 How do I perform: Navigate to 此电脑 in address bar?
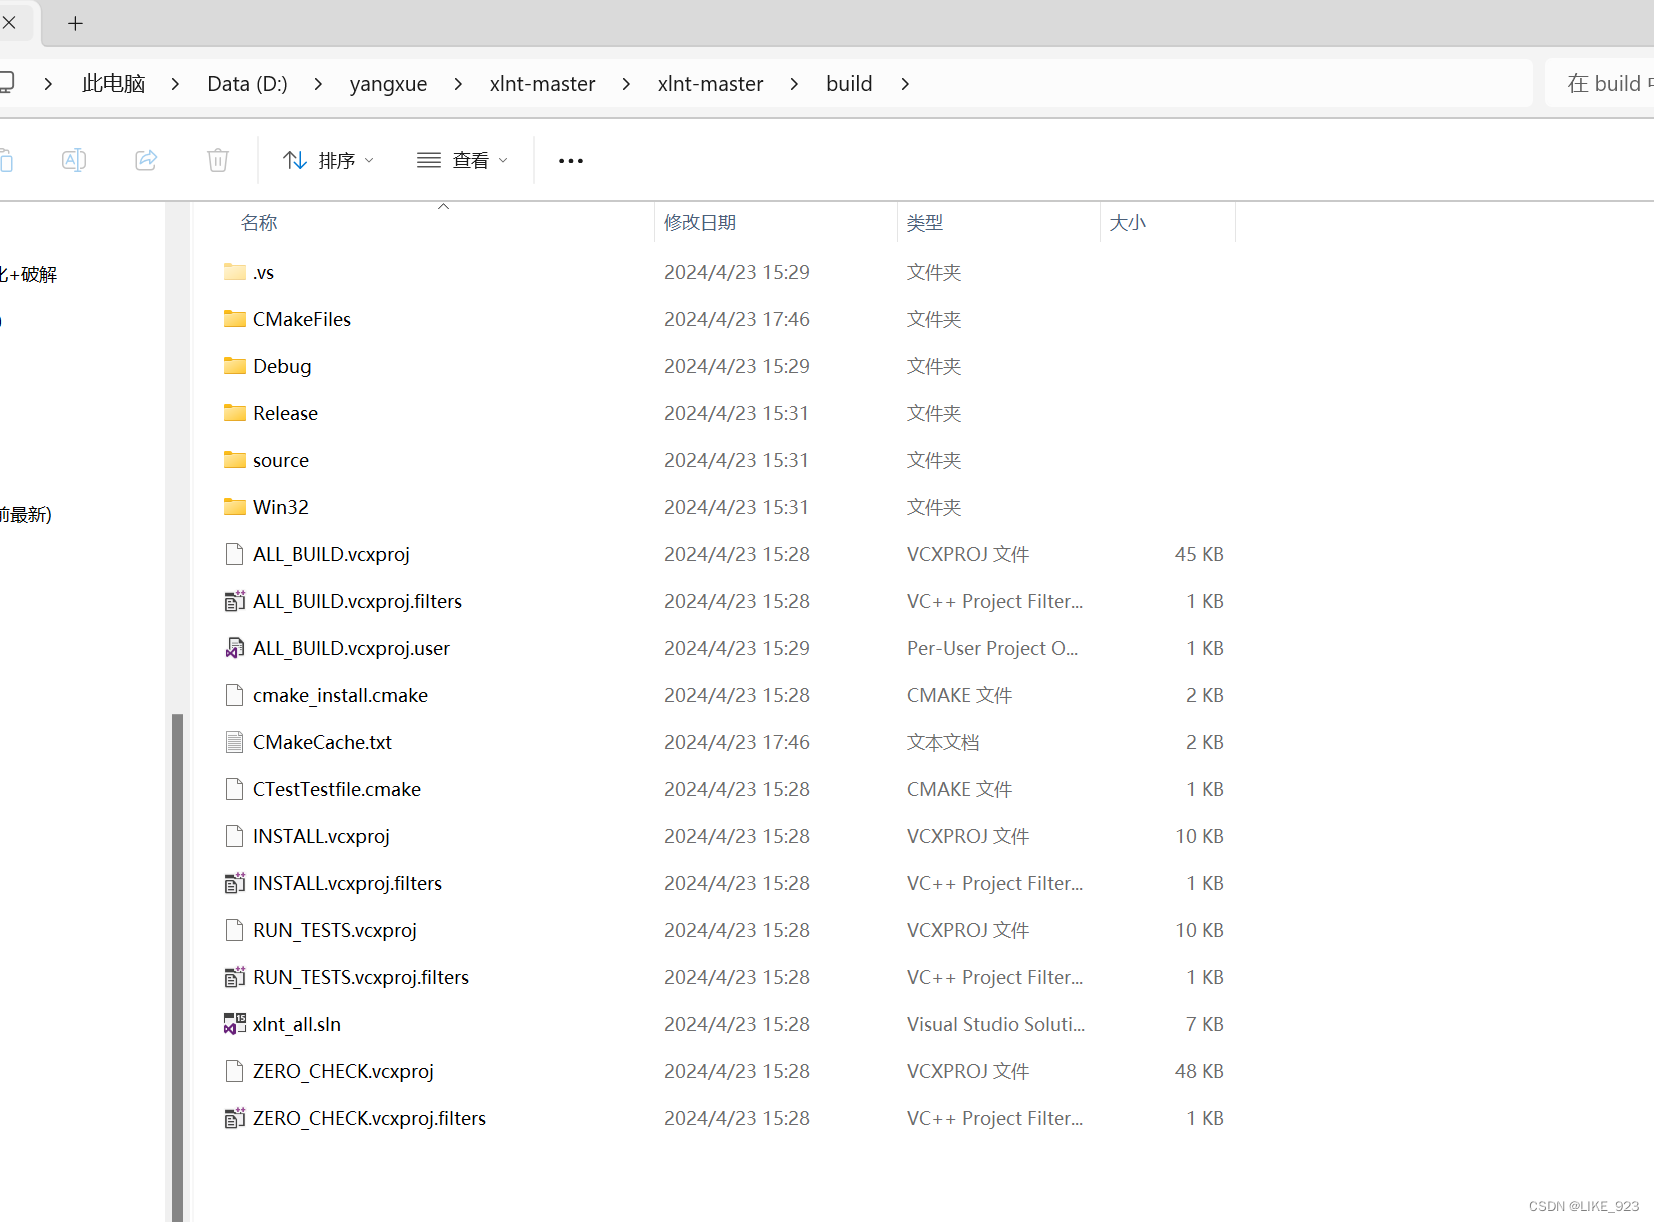coord(114,84)
